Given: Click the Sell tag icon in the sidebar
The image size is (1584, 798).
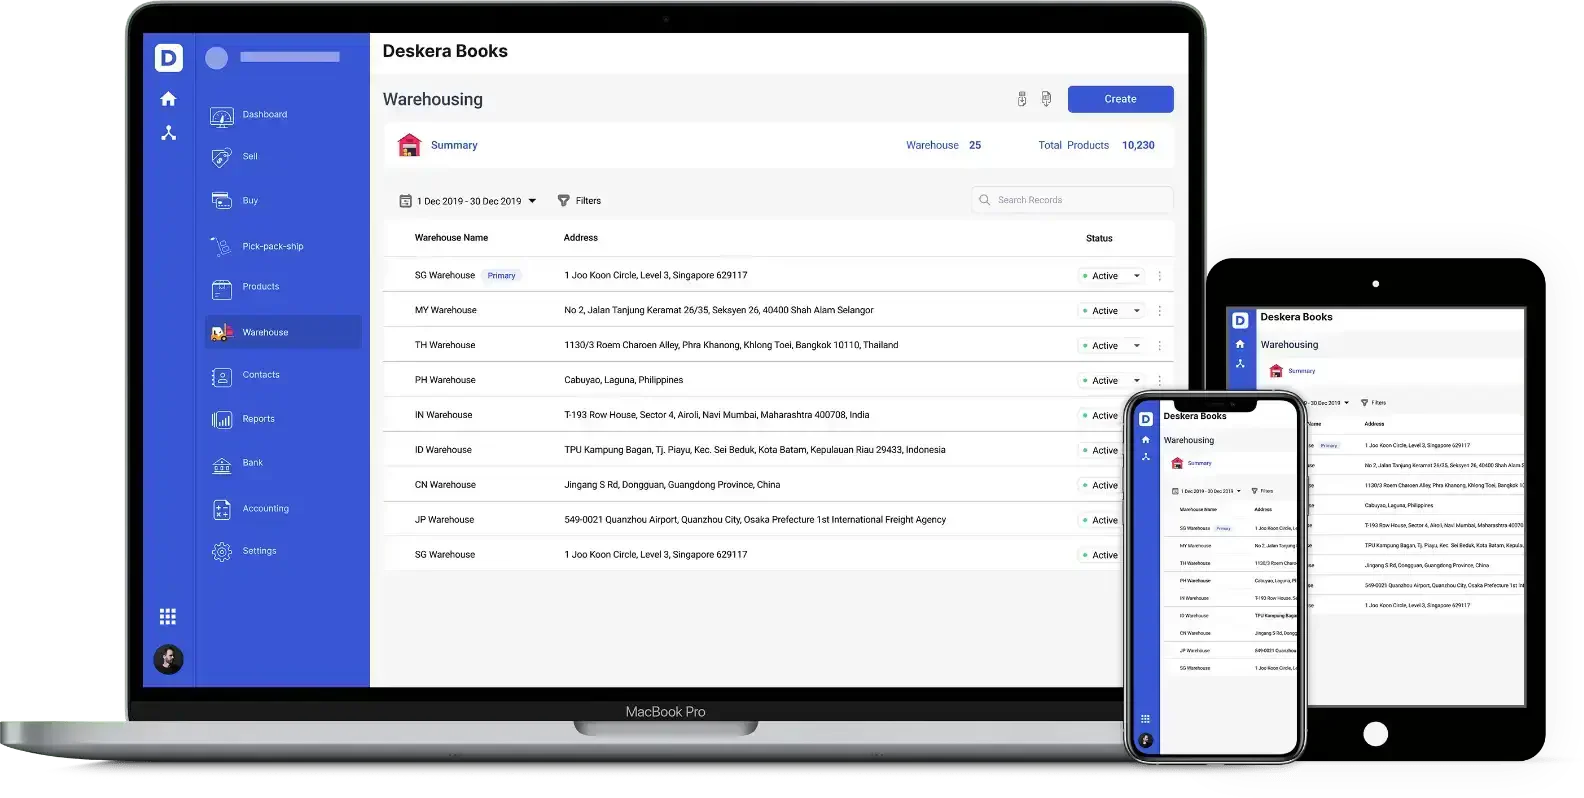Looking at the screenshot, I should [222, 158].
